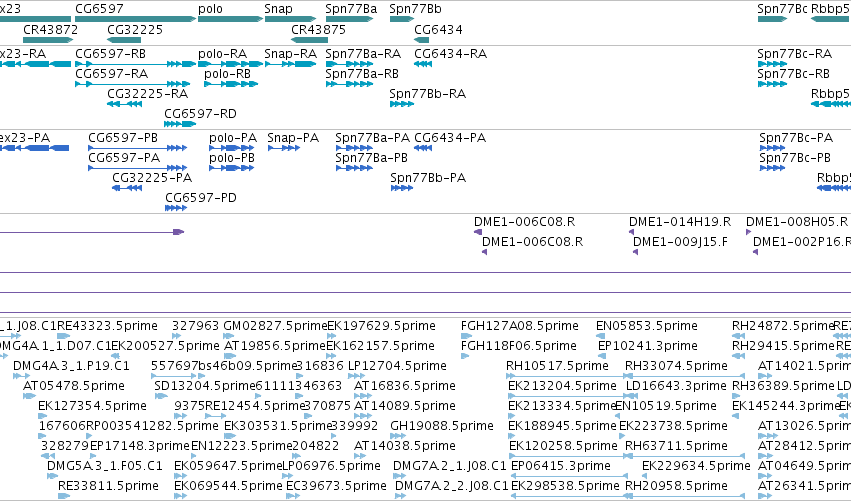Image resolution: width=851 pixels, height=501 pixels.
Task: Open the EK188945.5prime EST
Action: 513,436
